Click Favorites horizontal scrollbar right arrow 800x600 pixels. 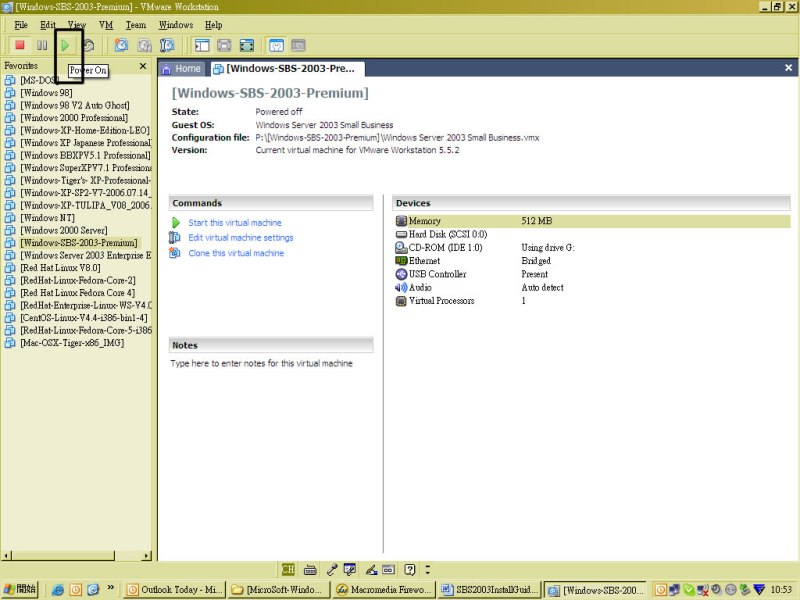click(x=147, y=556)
